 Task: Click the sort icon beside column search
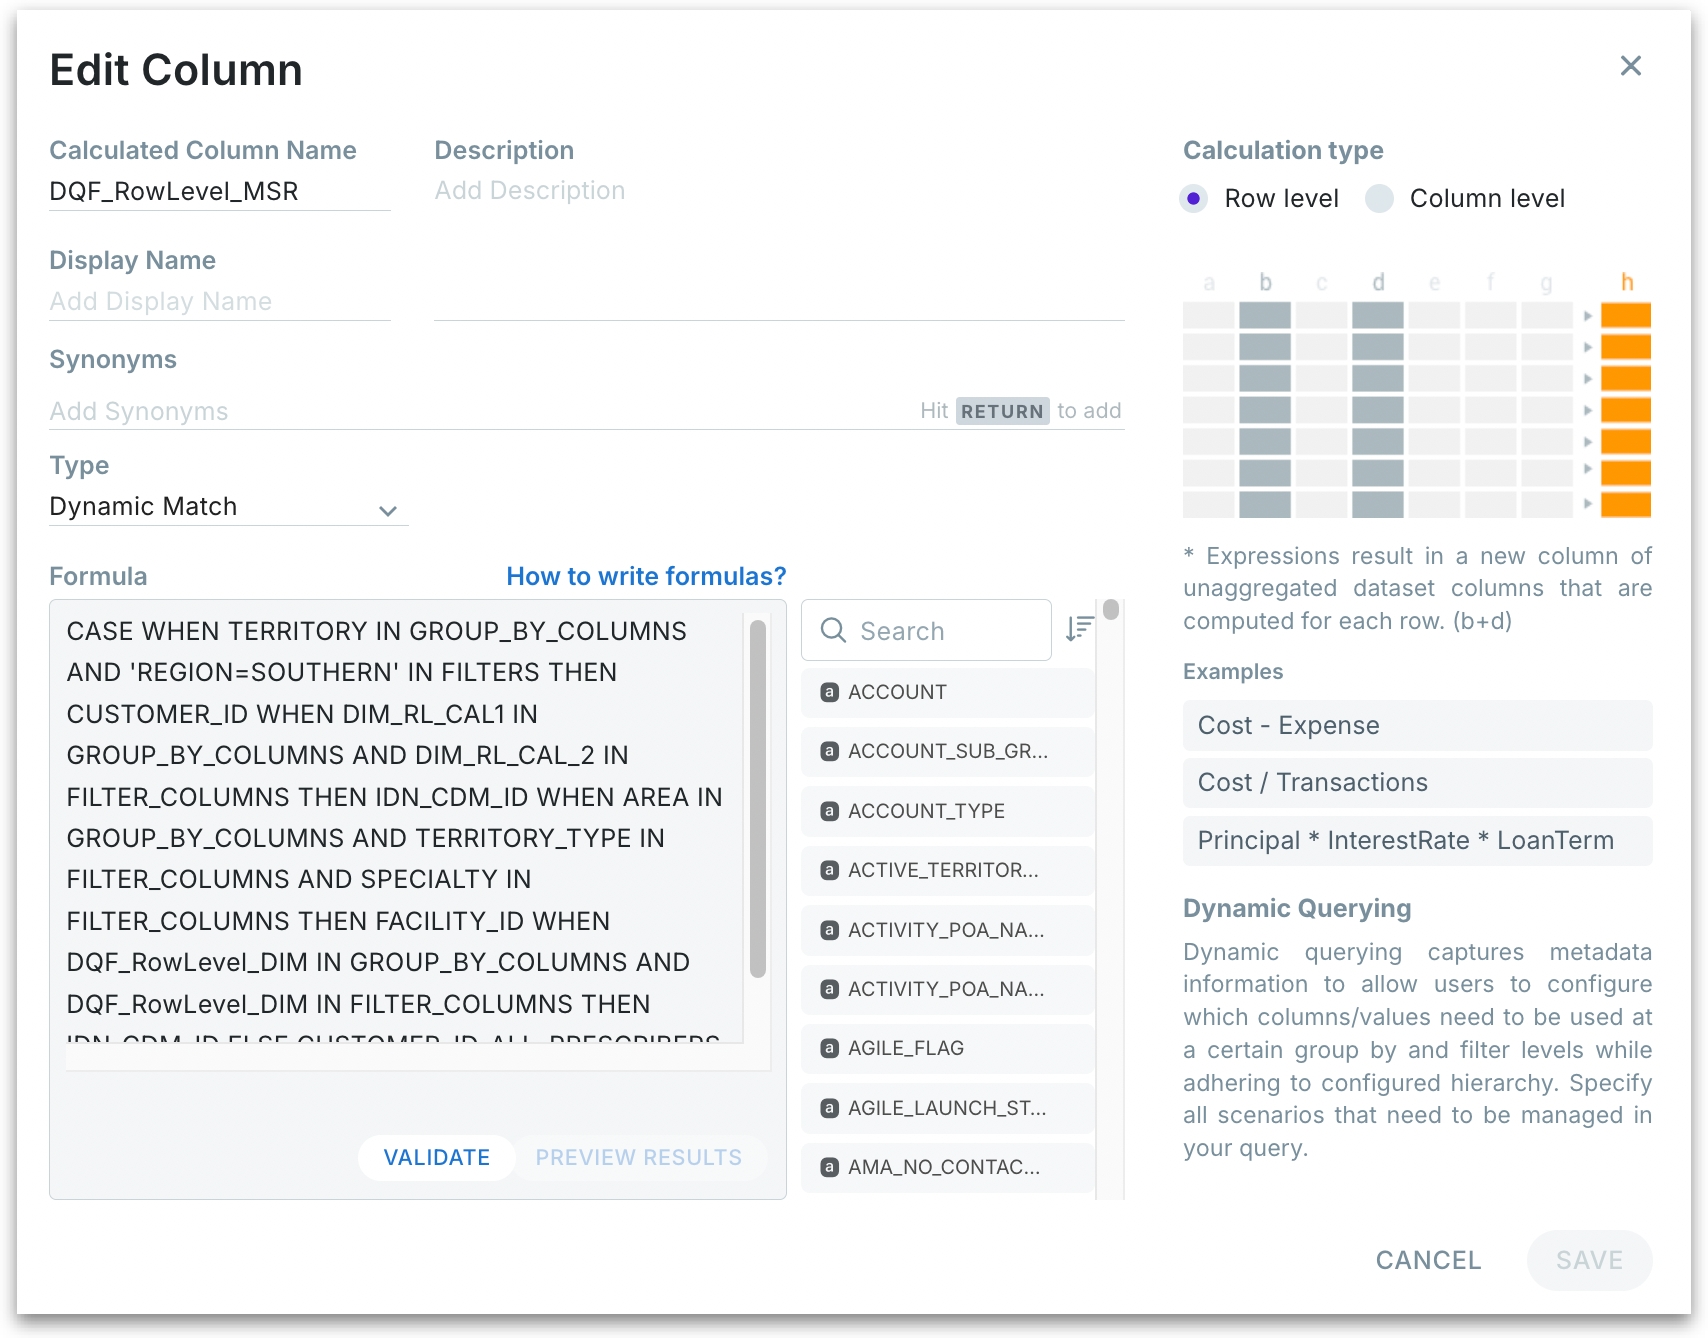coord(1079,629)
